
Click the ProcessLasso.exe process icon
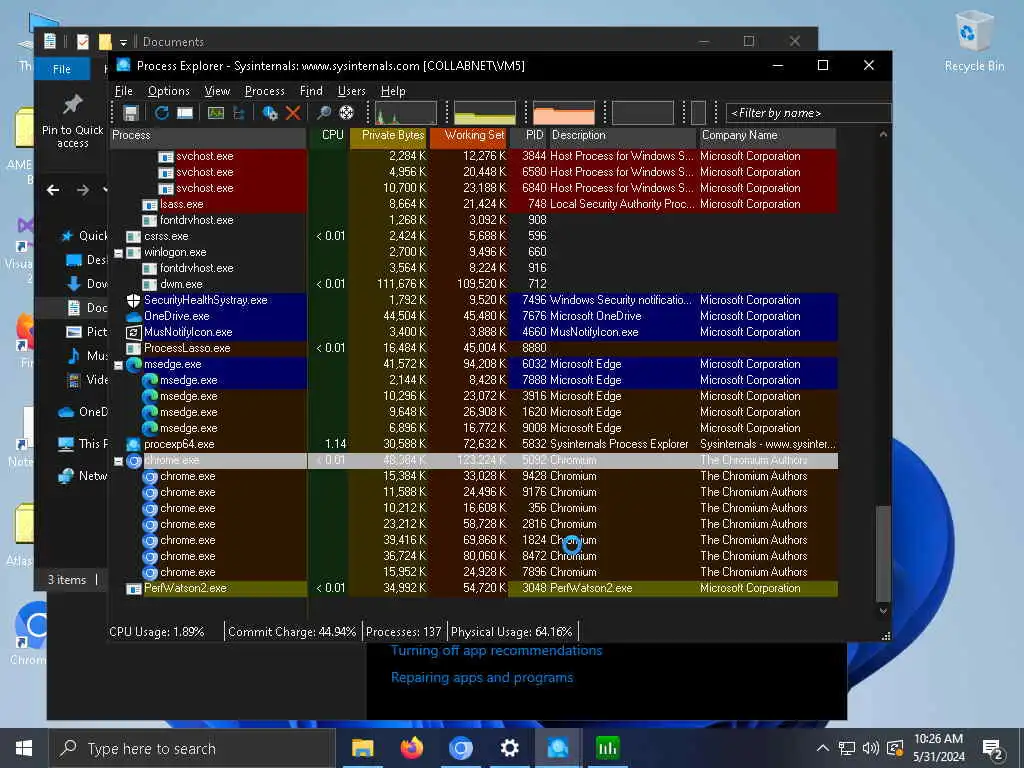click(133, 349)
